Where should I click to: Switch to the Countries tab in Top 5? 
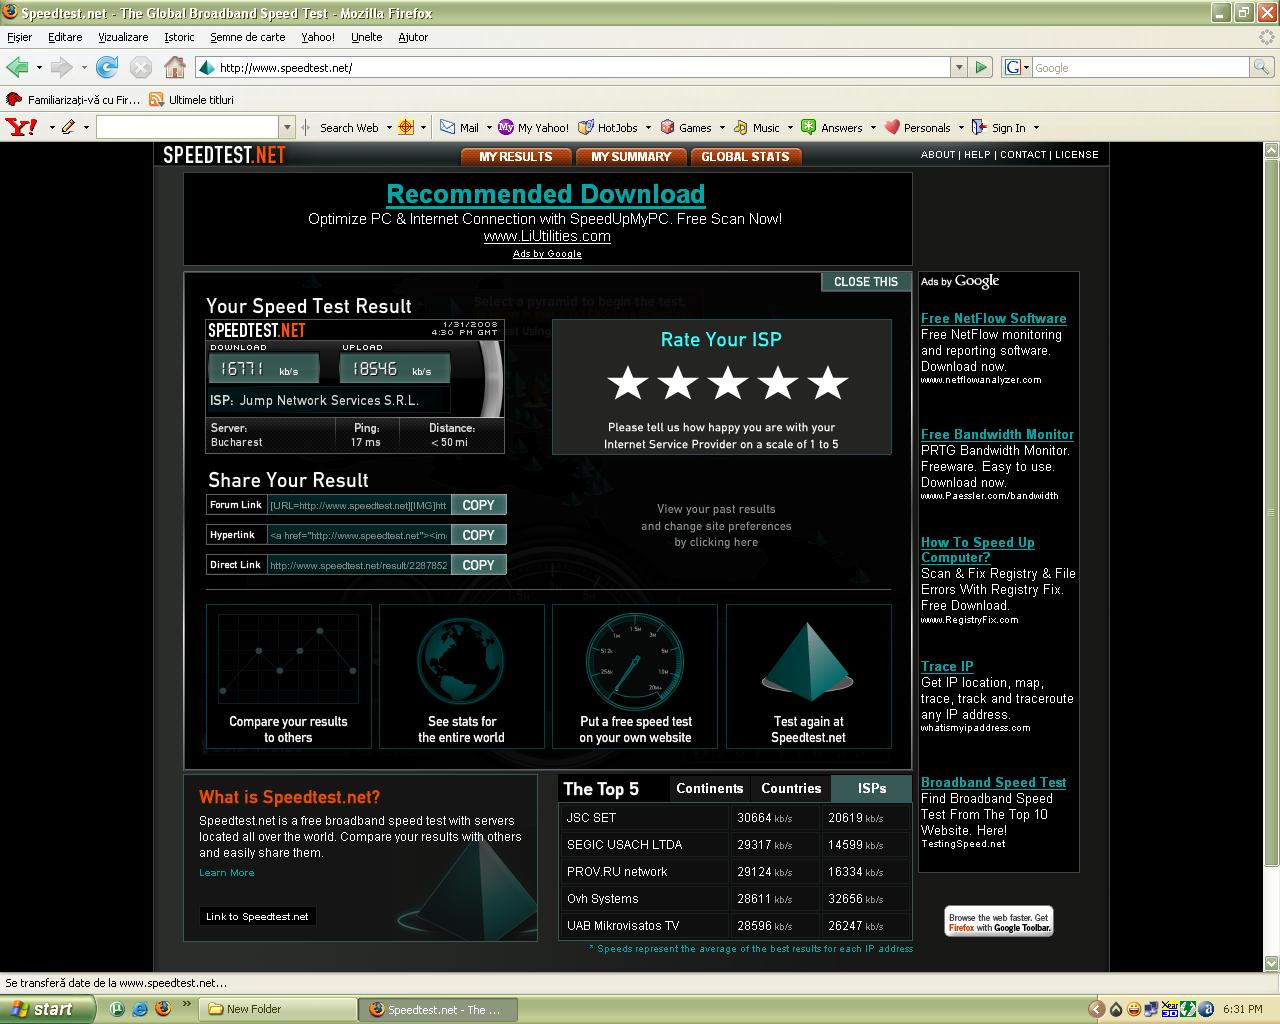[x=790, y=788]
